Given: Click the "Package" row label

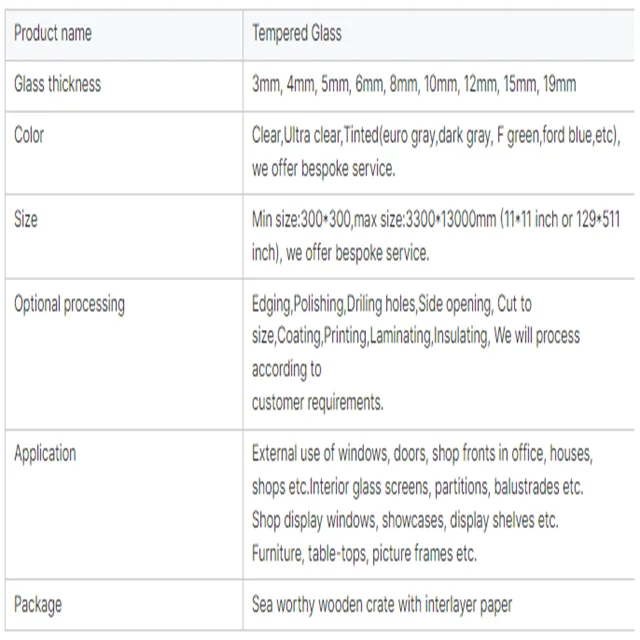Looking at the screenshot, I should (x=37, y=604).
